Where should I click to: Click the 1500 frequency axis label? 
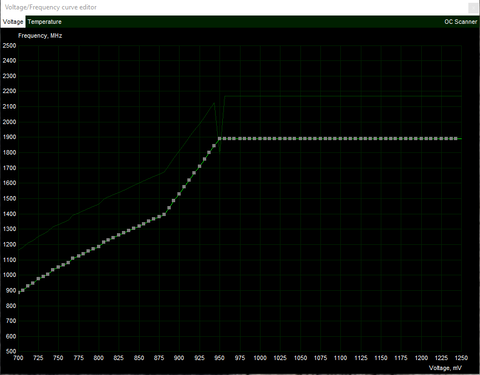click(9, 199)
